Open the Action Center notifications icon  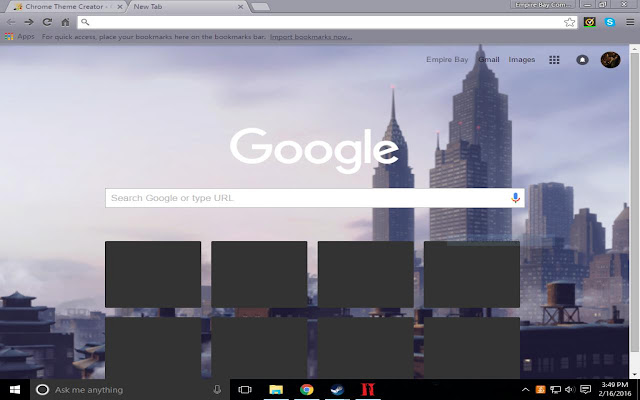[585, 390]
